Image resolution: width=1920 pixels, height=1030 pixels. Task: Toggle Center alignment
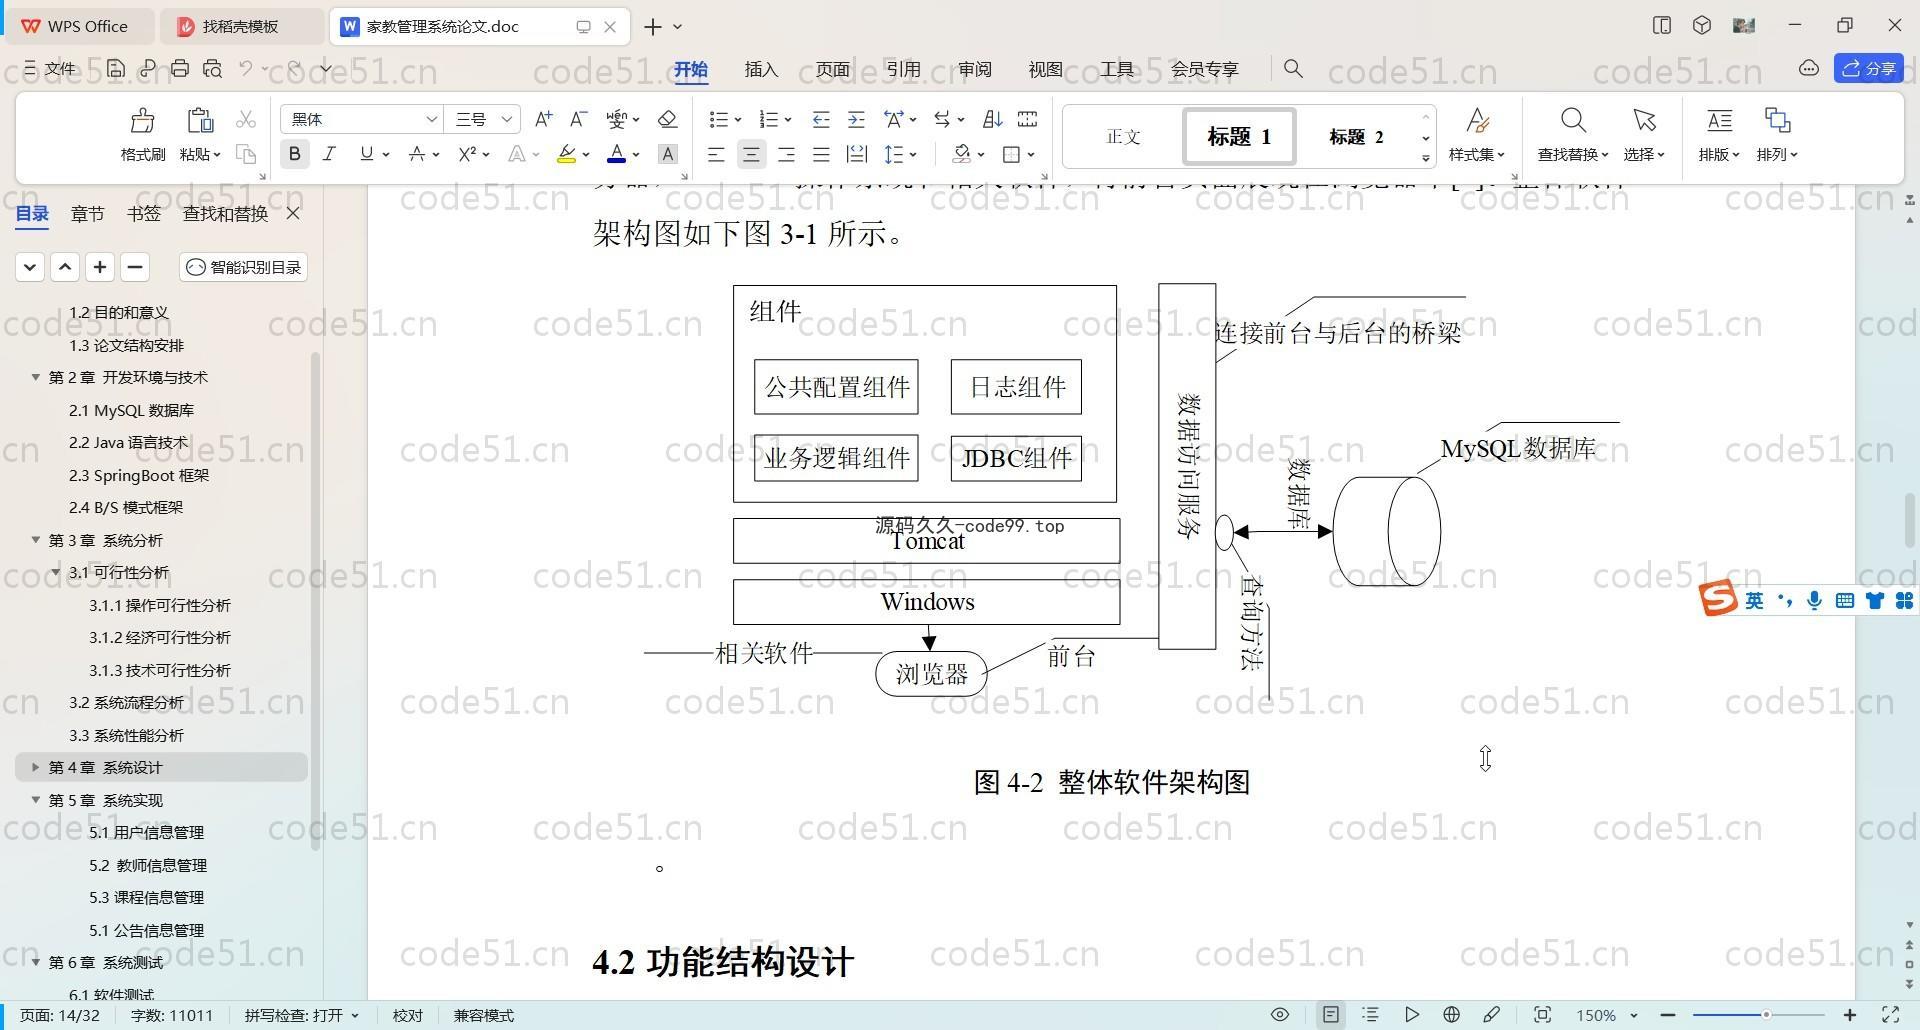coord(751,154)
